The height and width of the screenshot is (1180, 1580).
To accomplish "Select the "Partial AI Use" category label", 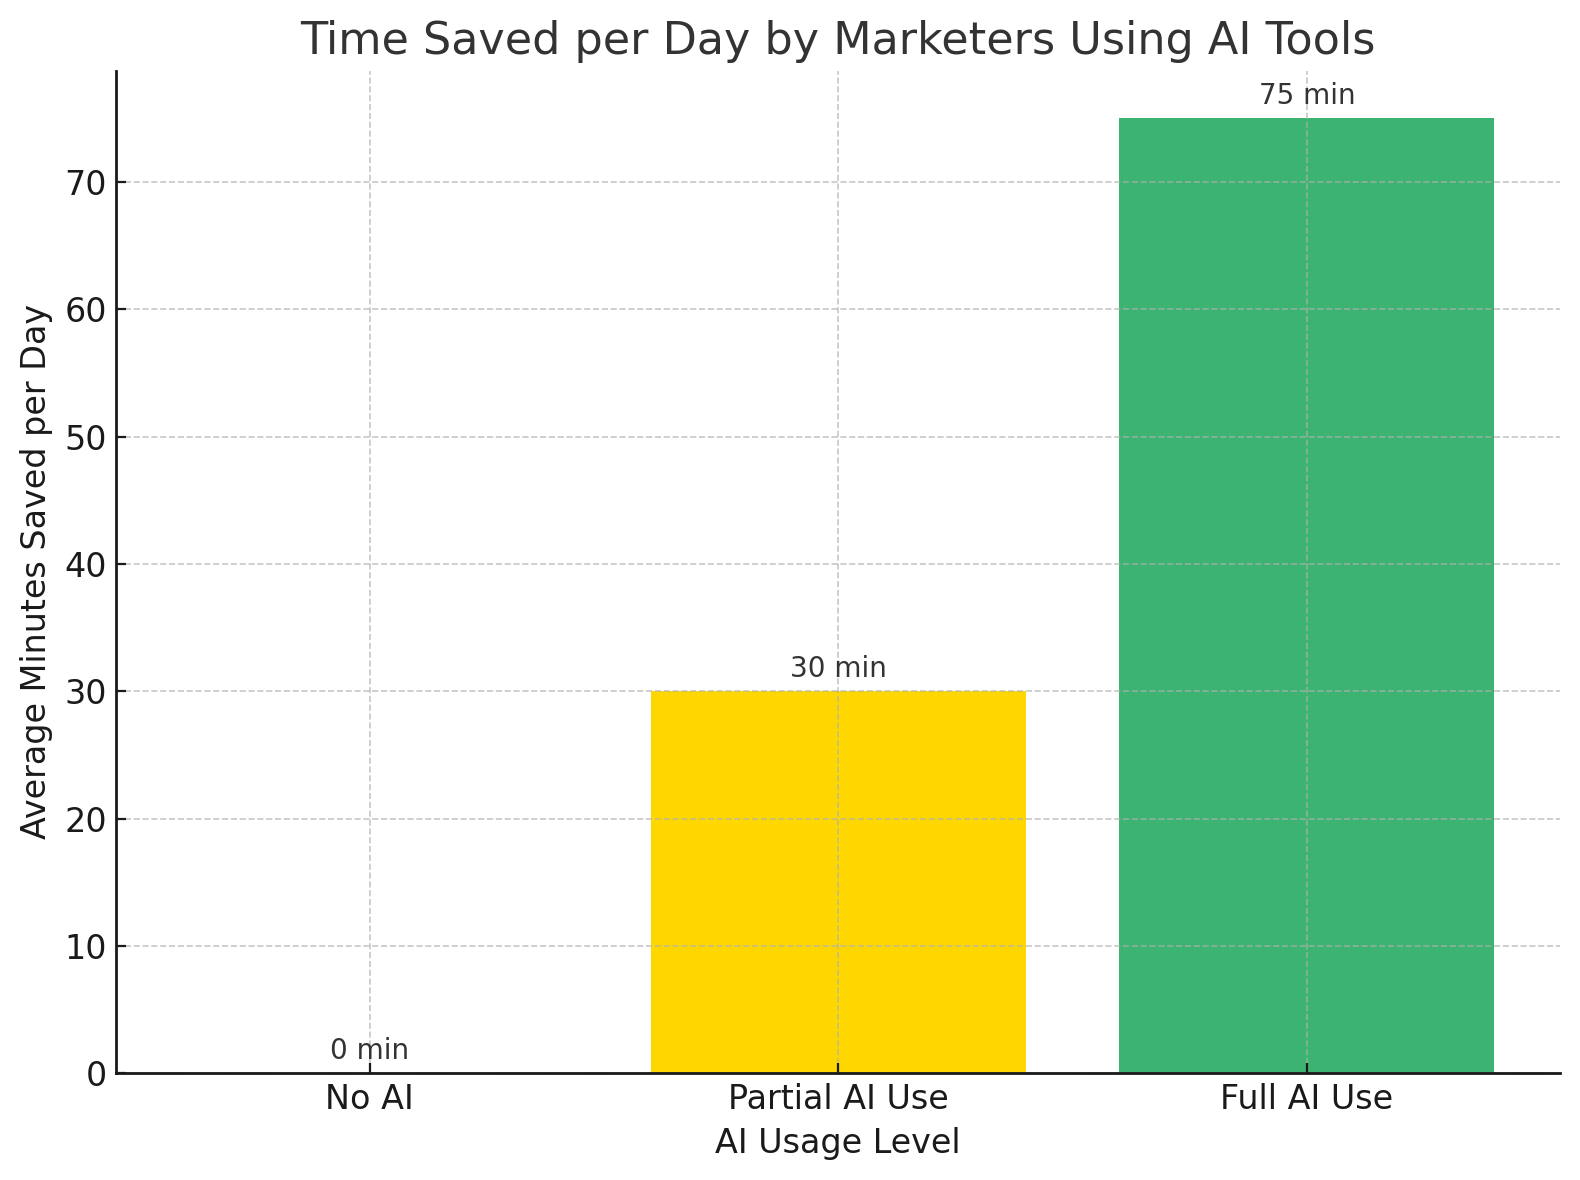I will (838, 1098).
